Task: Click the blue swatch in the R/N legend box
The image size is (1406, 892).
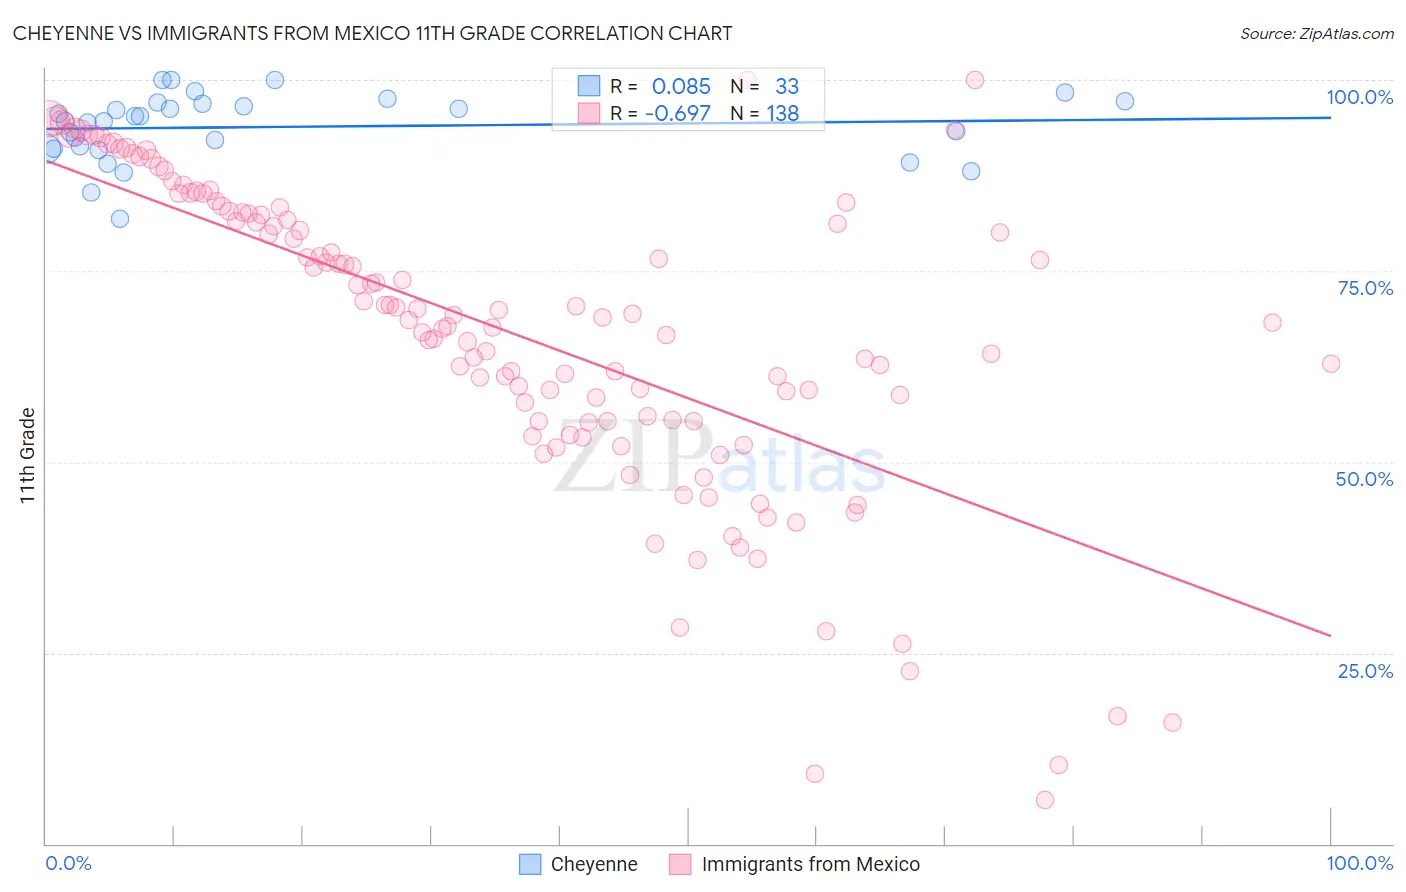Action: coord(589,86)
